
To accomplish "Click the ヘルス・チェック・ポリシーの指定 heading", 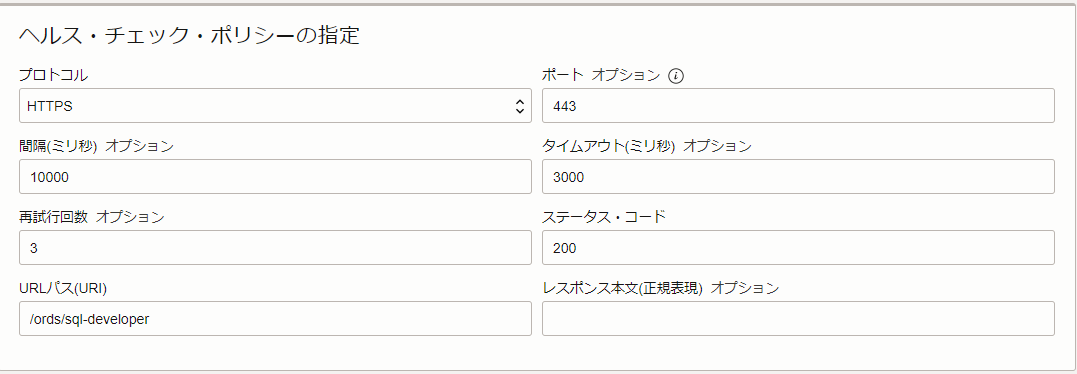I will point(189,35).
